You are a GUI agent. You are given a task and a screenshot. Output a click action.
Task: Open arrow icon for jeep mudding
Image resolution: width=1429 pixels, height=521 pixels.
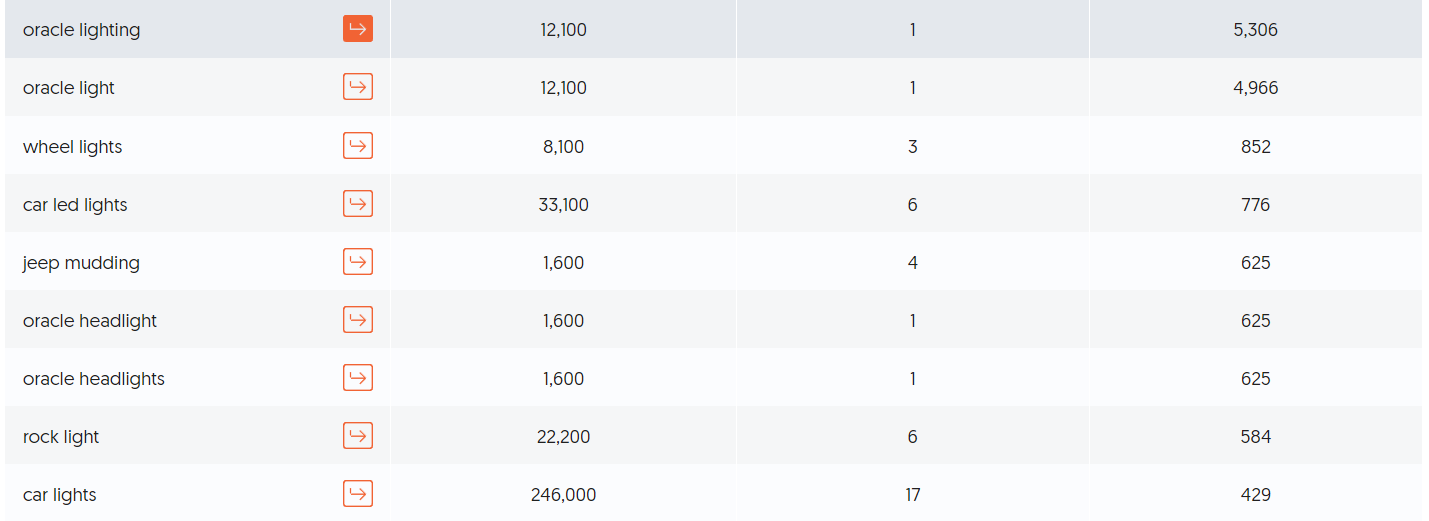[x=358, y=262]
